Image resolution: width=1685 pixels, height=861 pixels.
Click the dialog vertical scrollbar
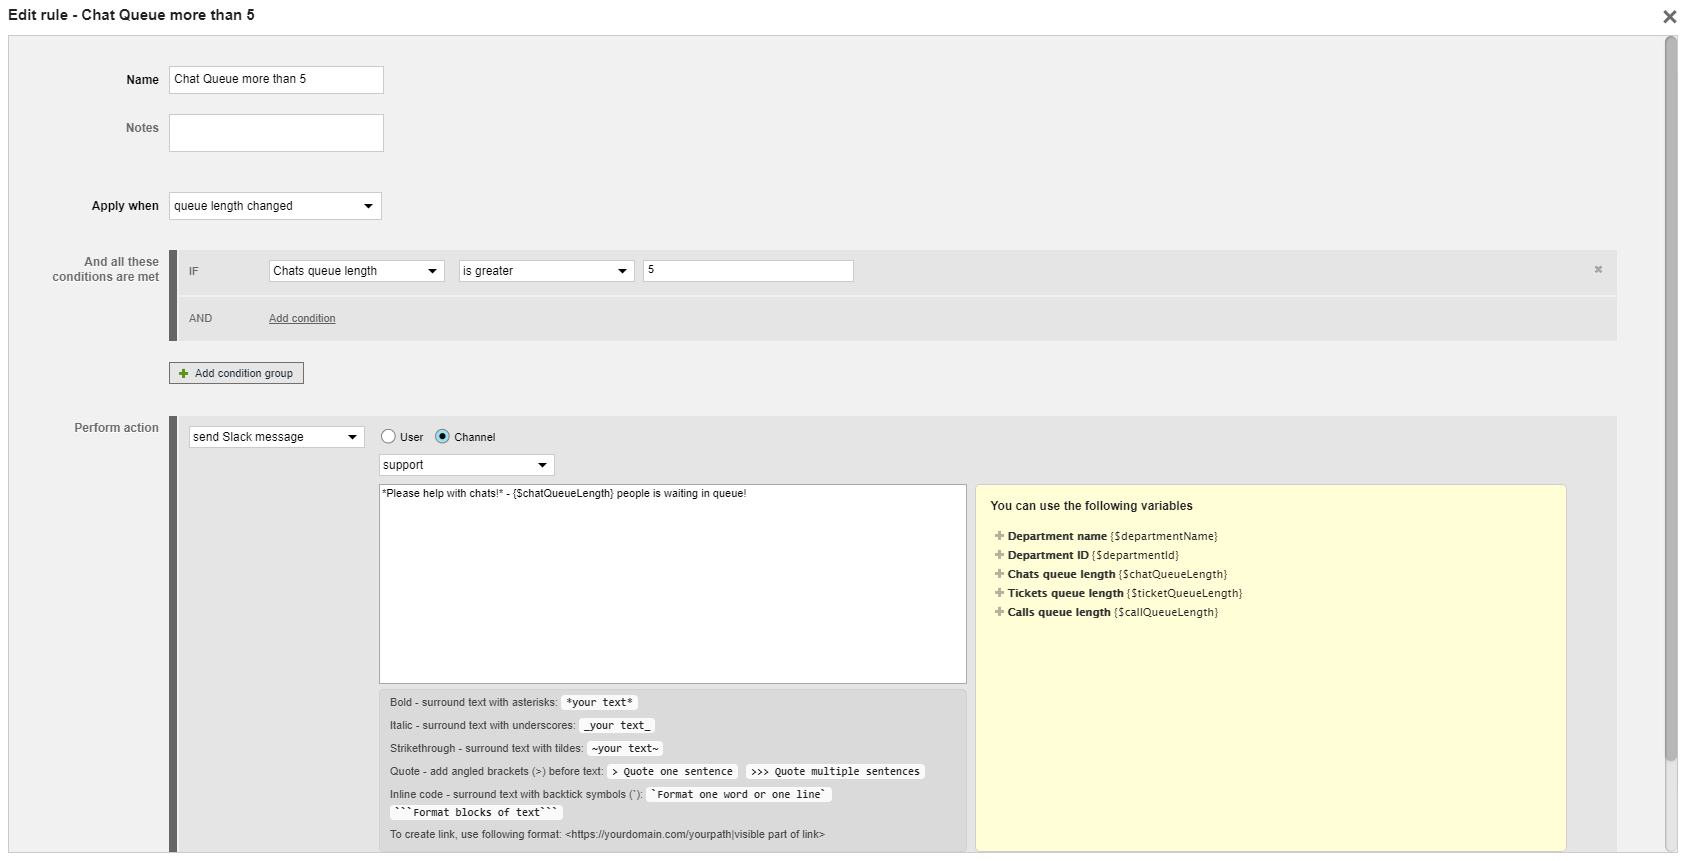pos(1671,400)
